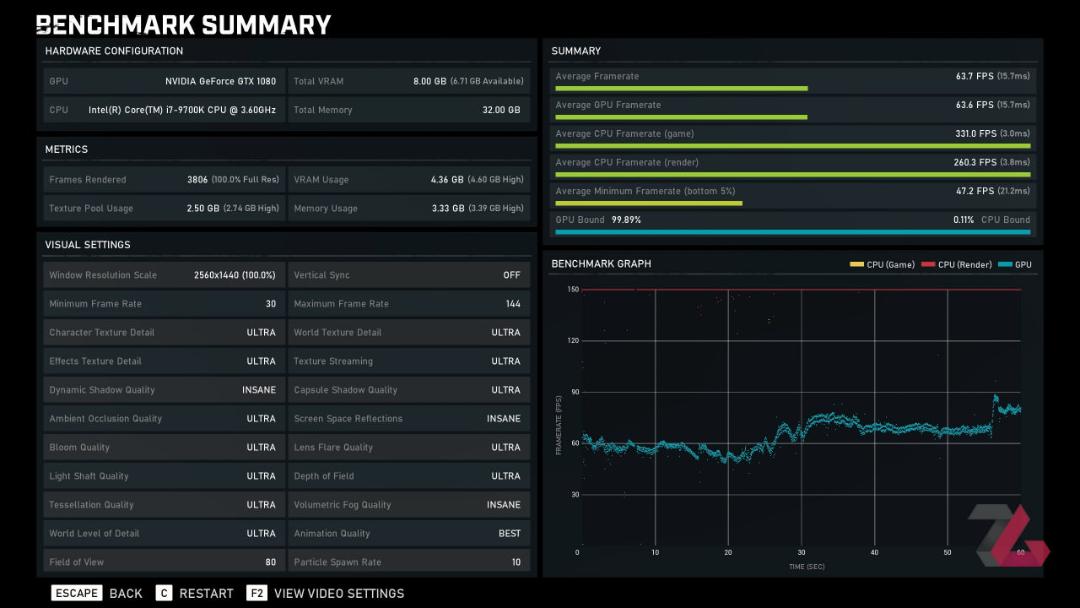Image resolution: width=1080 pixels, height=608 pixels.
Task: Click the SUMMARY section heading
Action: pyautogui.click(x=576, y=51)
